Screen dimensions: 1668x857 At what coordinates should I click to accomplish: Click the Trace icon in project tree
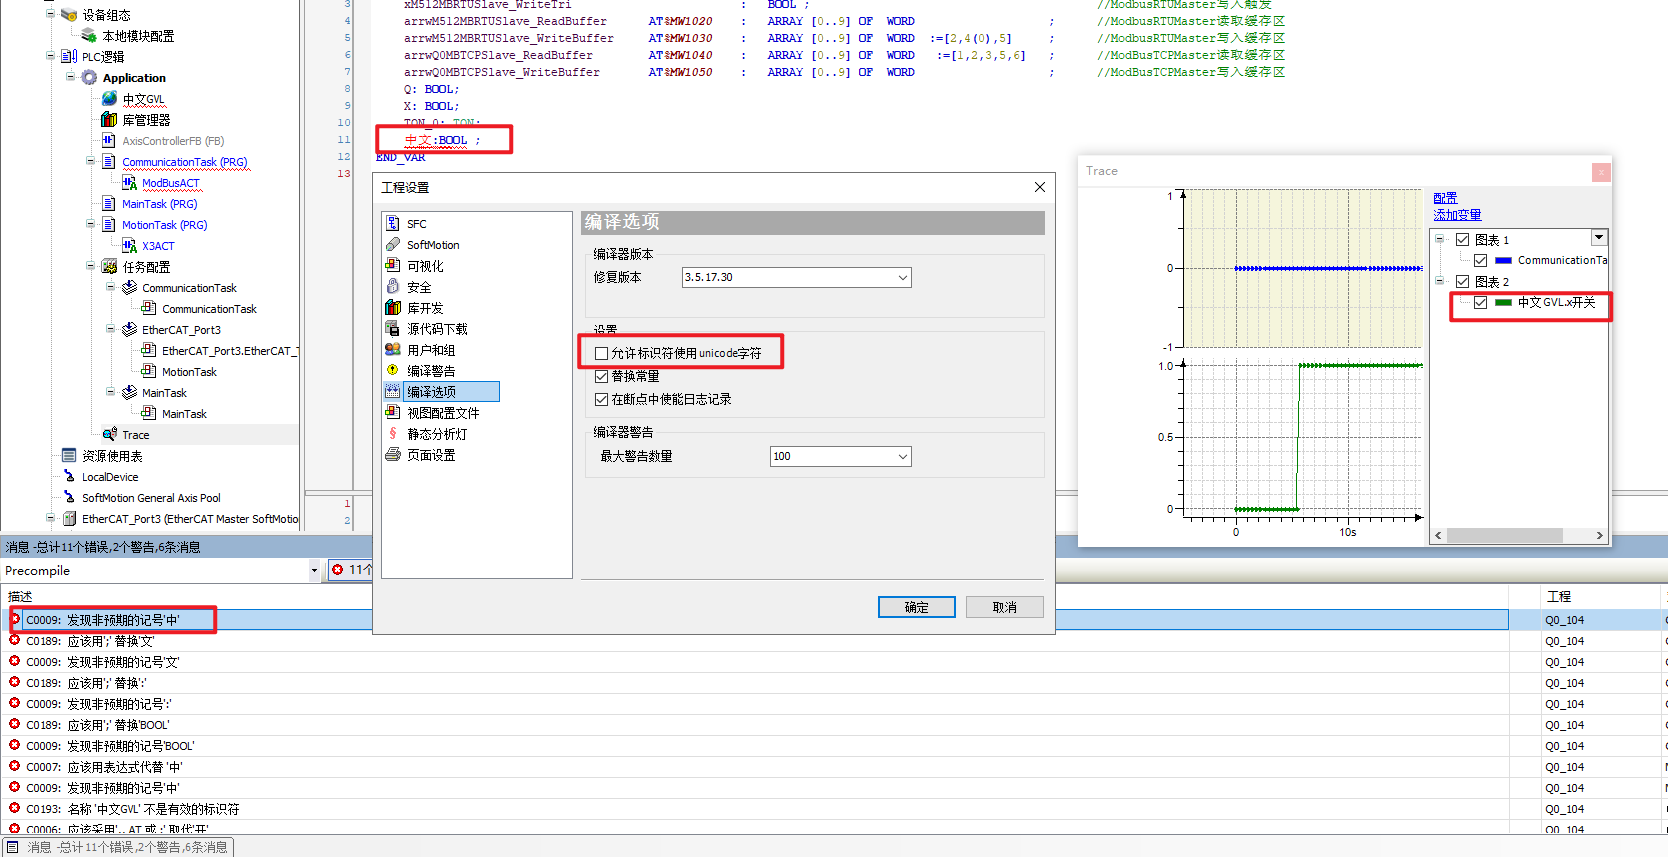tap(110, 435)
